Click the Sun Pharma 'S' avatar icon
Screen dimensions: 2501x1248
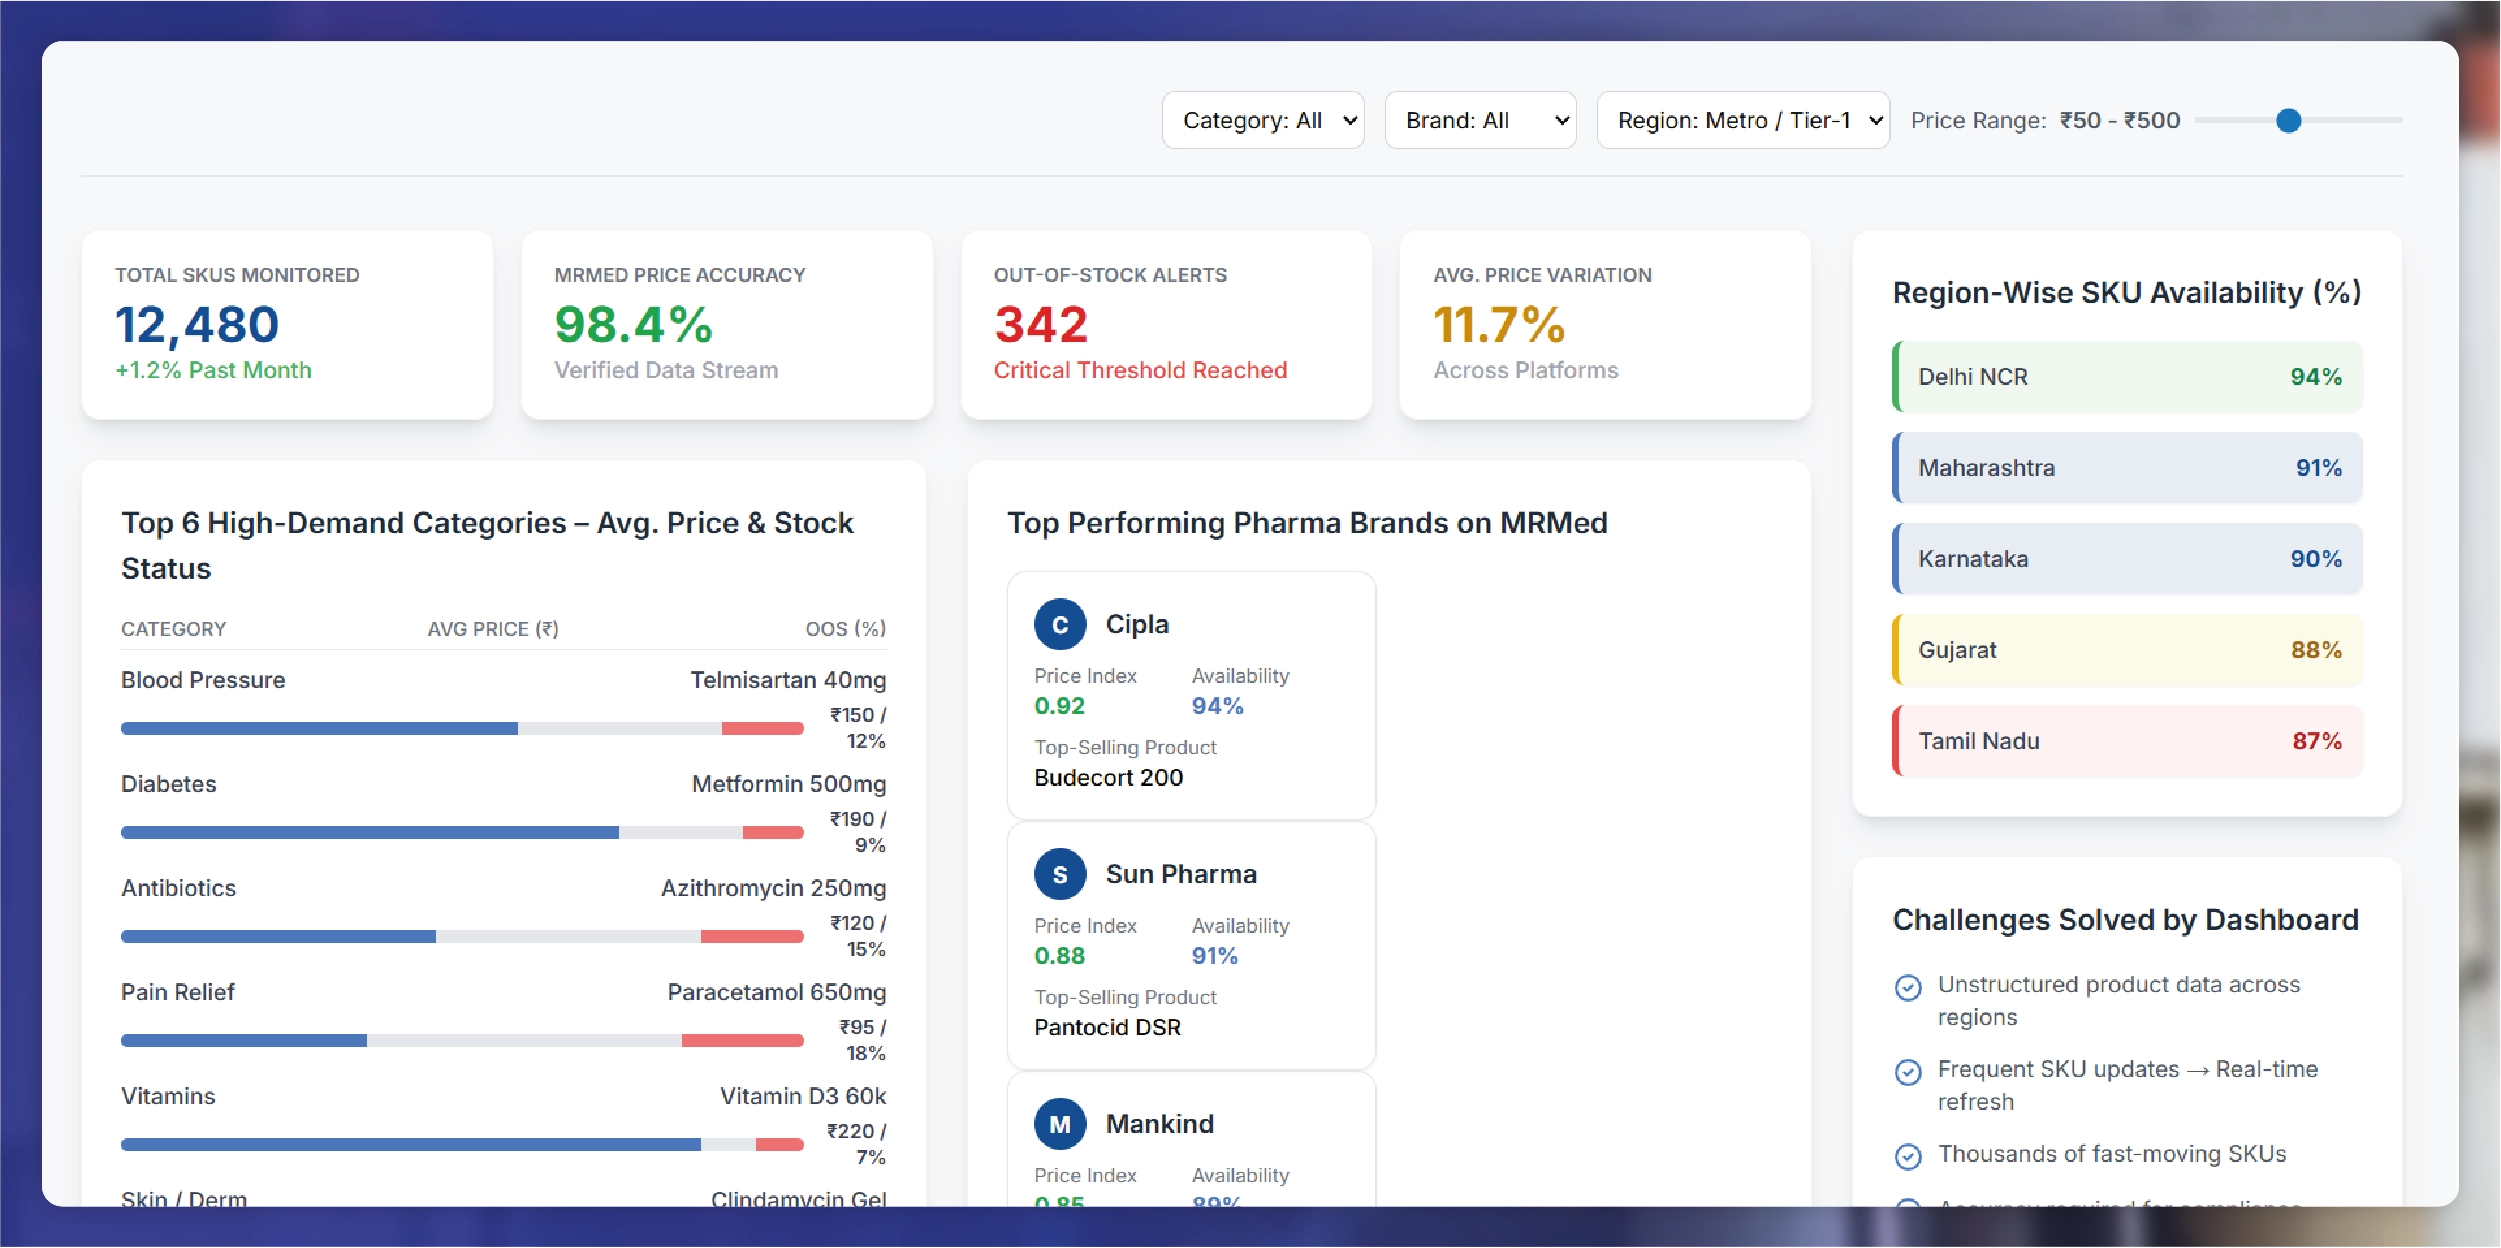coord(1060,875)
